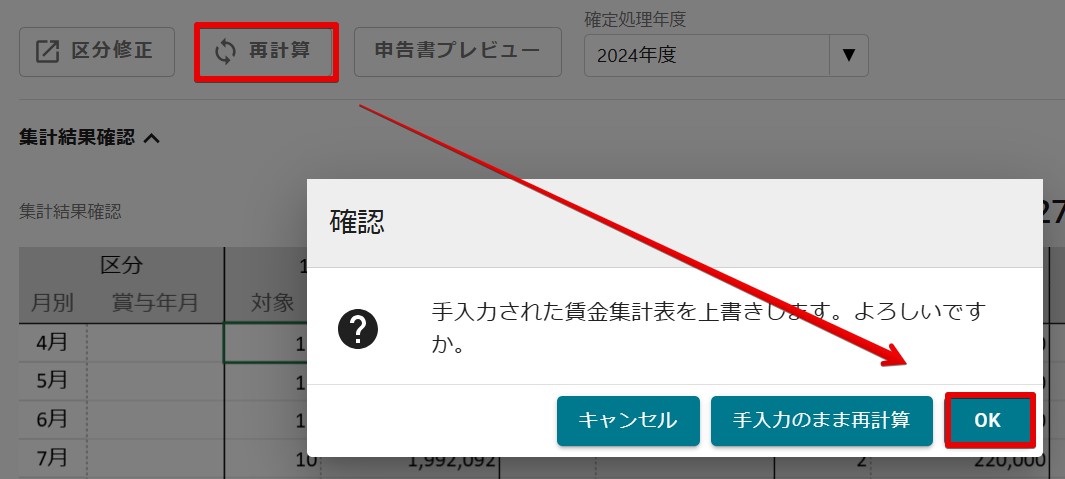Collapse the 集計結果確認 section chevron
The width and height of the screenshot is (1065, 479).
(x=152, y=139)
